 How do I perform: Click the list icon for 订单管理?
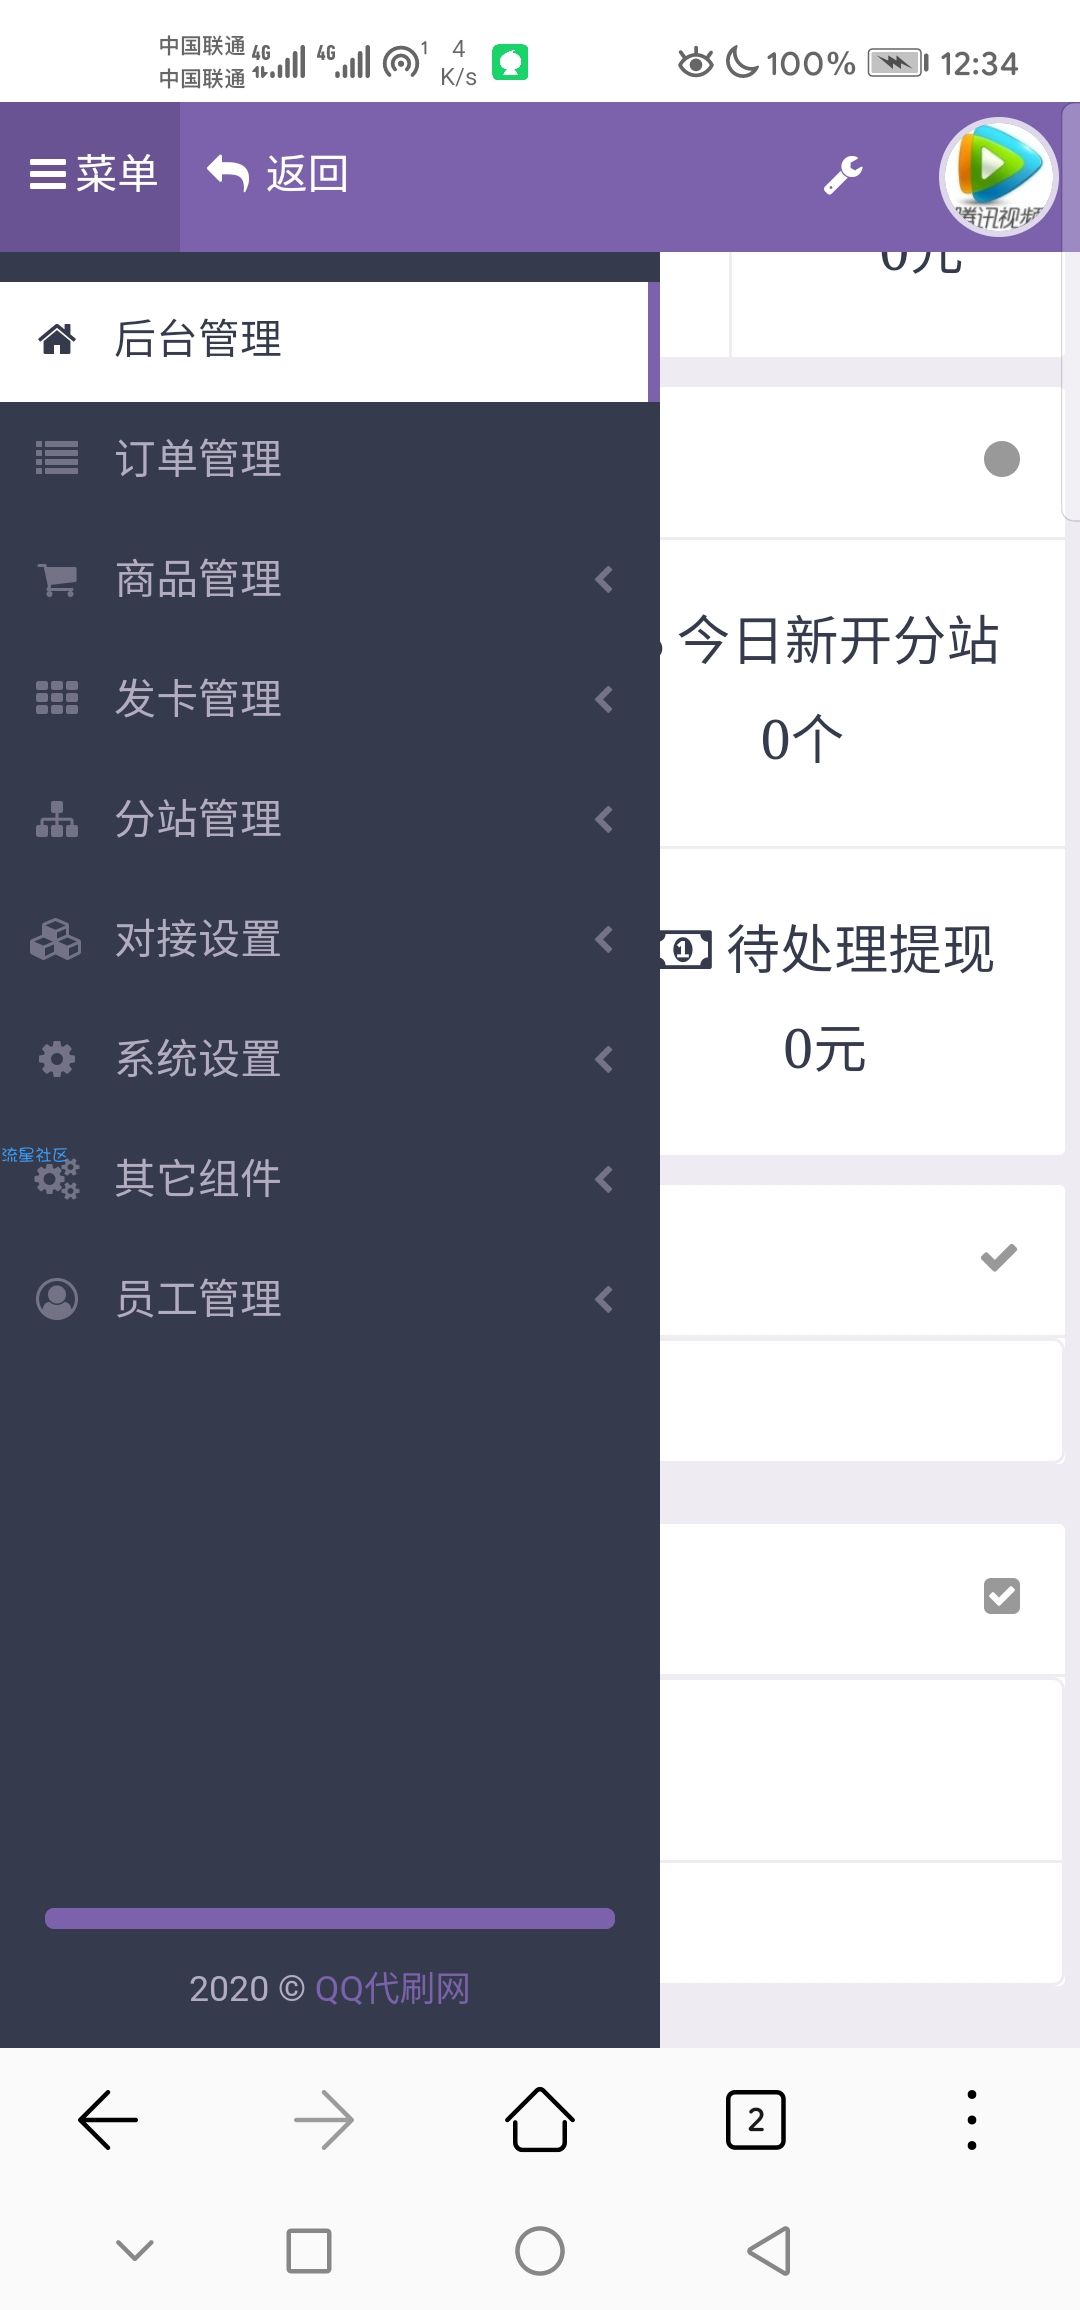[x=57, y=458]
